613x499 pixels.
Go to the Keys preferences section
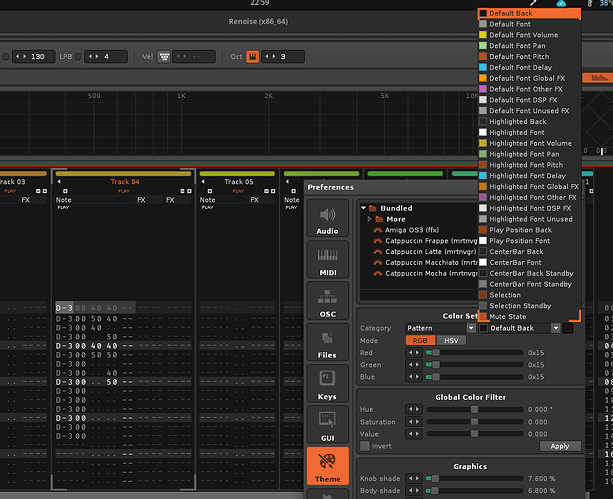tap(327, 386)
